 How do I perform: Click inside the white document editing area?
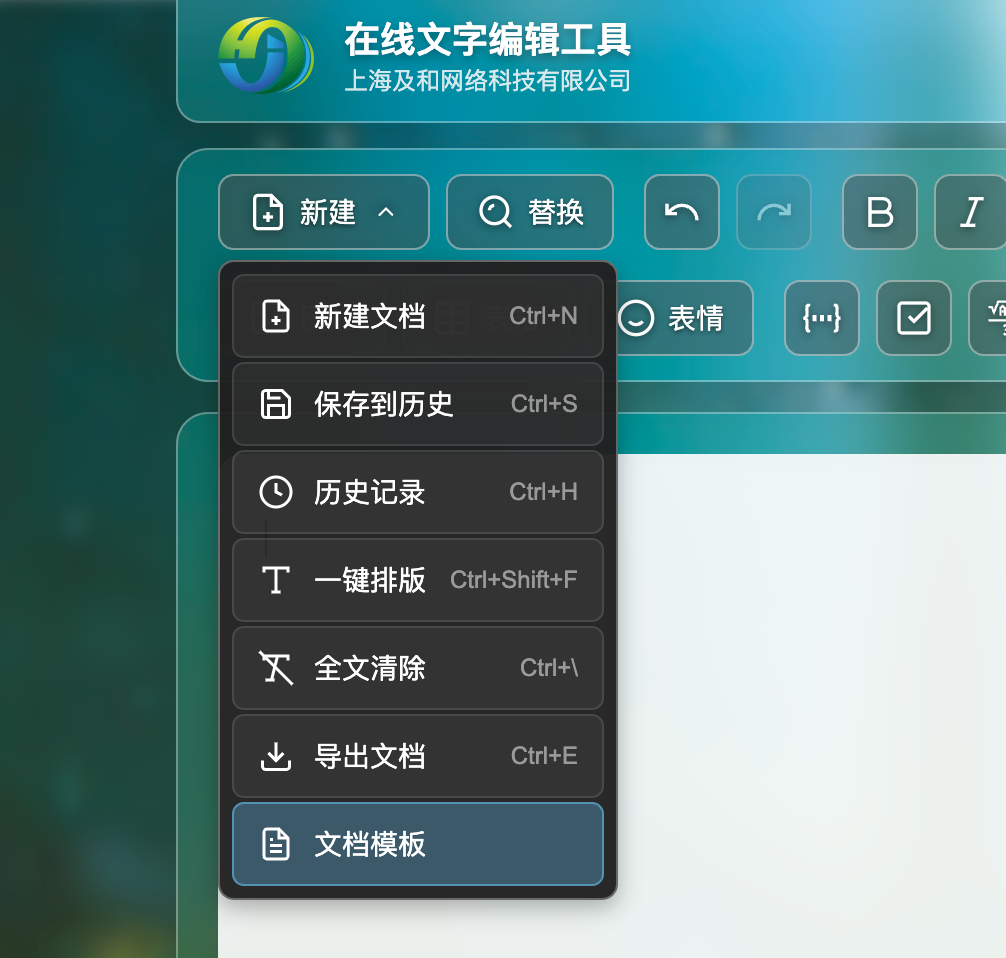tap(811, 706)
